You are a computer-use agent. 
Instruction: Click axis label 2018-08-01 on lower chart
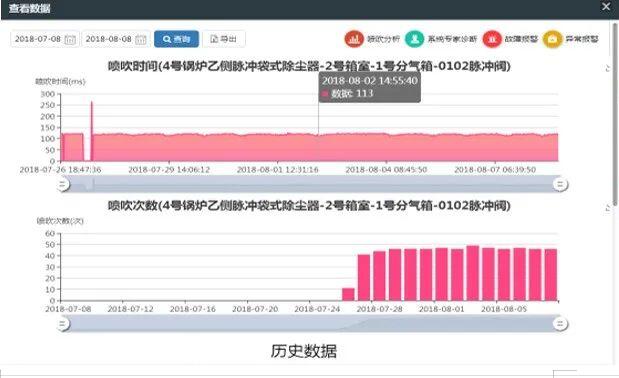click(441, 309)
